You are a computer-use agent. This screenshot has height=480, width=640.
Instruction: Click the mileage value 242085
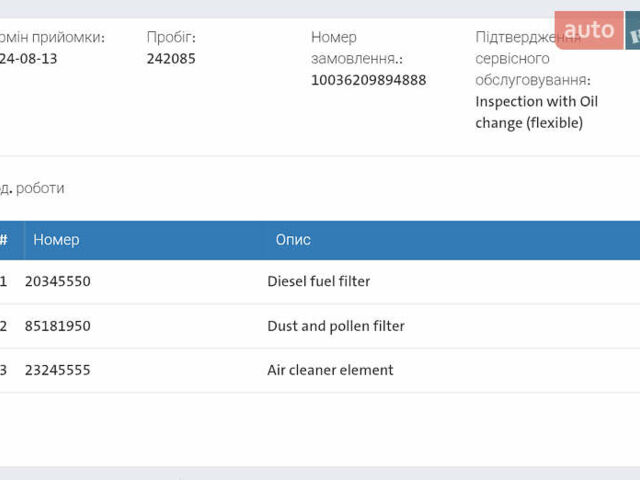pos(171,59)
